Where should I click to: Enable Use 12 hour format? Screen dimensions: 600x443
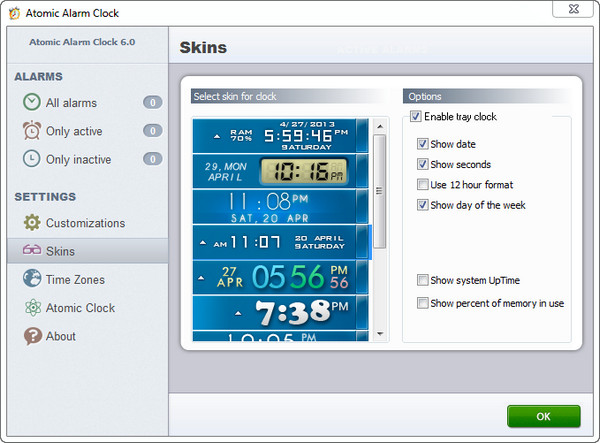click(x=423, y=185)
